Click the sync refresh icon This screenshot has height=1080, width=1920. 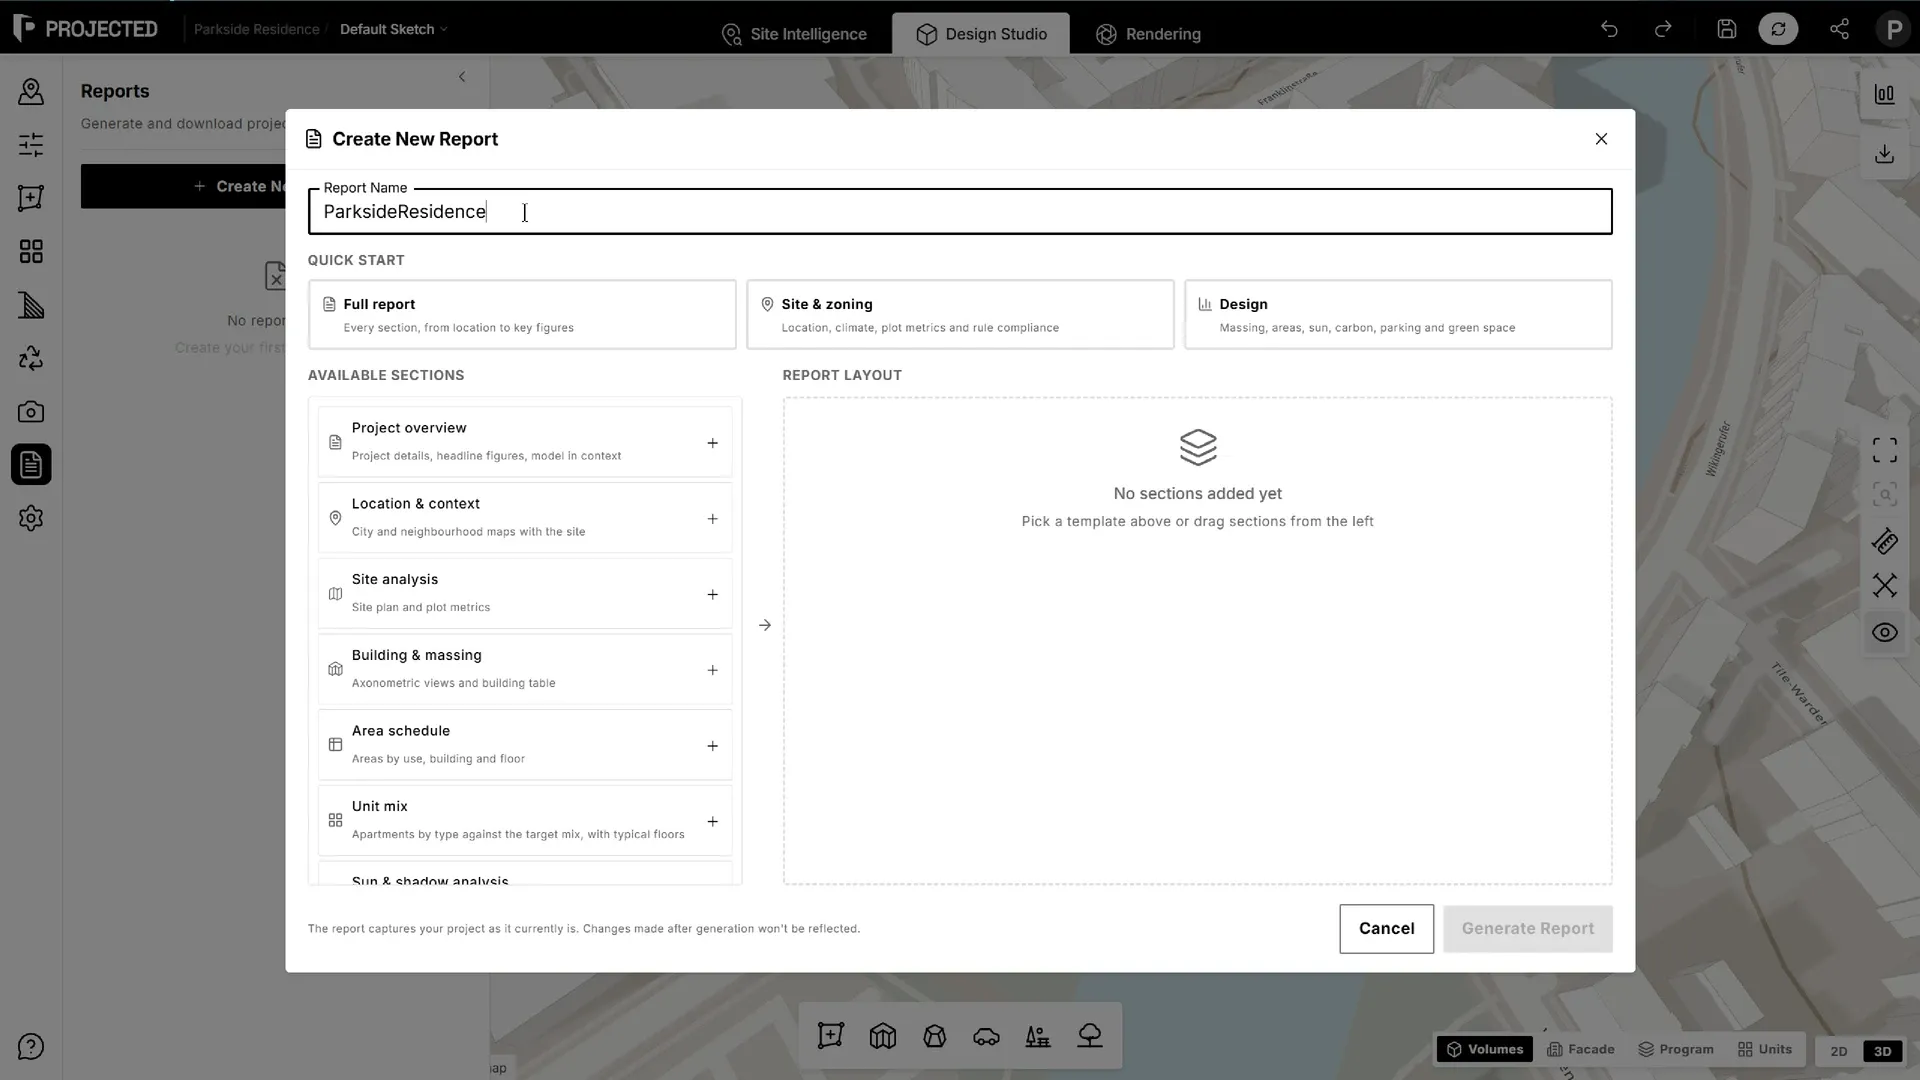pyautogui.click(x=1778, y=29)
